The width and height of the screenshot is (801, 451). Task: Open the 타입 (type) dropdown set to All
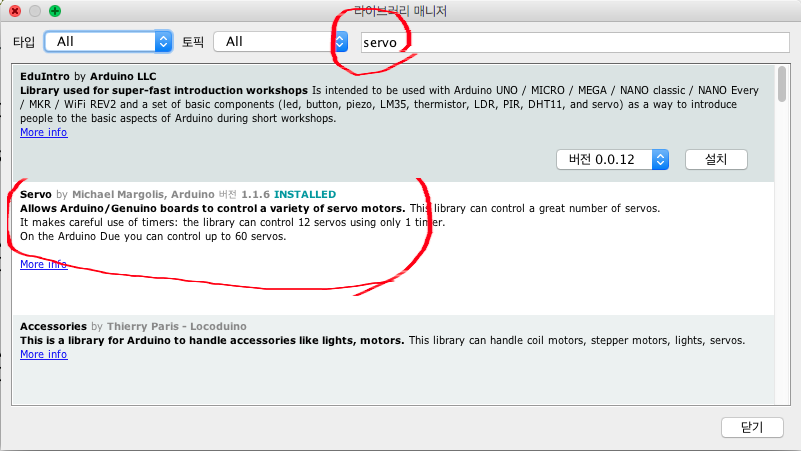coord(108,41)
